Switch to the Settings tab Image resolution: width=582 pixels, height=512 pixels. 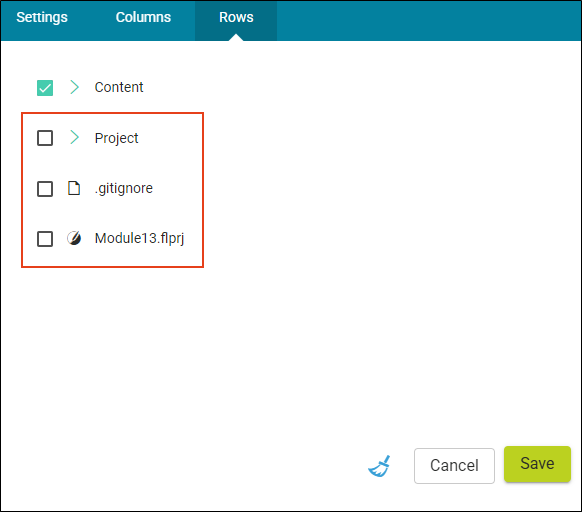click(42, 17)
